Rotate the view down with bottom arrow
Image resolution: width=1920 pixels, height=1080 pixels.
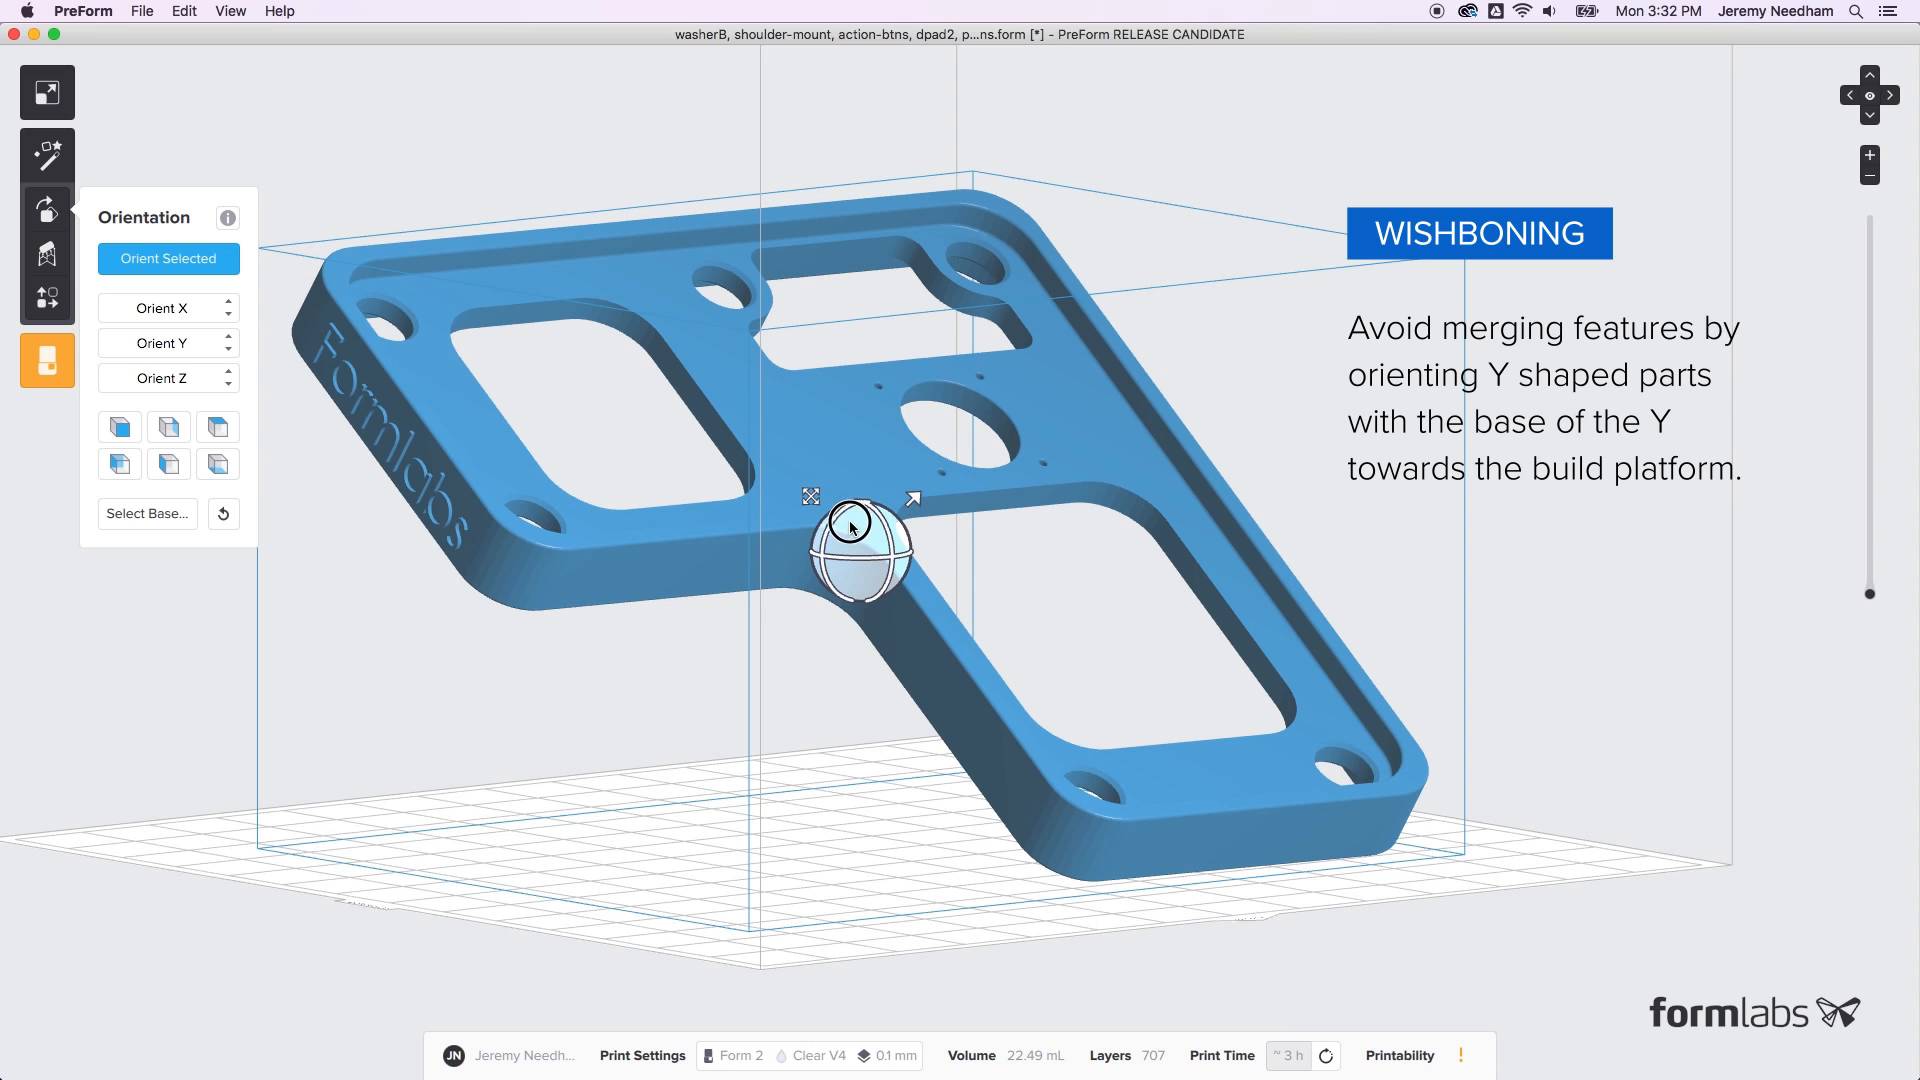[x=1869, y=116]
